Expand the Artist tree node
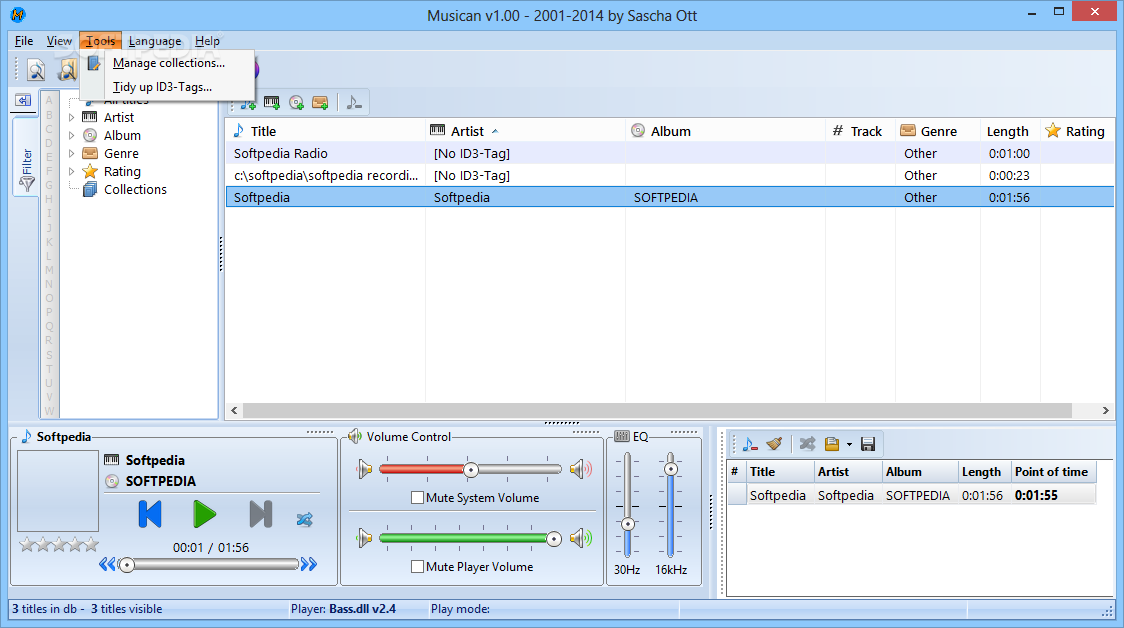Viewport: 1124px width, 628px height. coord(71,117)
